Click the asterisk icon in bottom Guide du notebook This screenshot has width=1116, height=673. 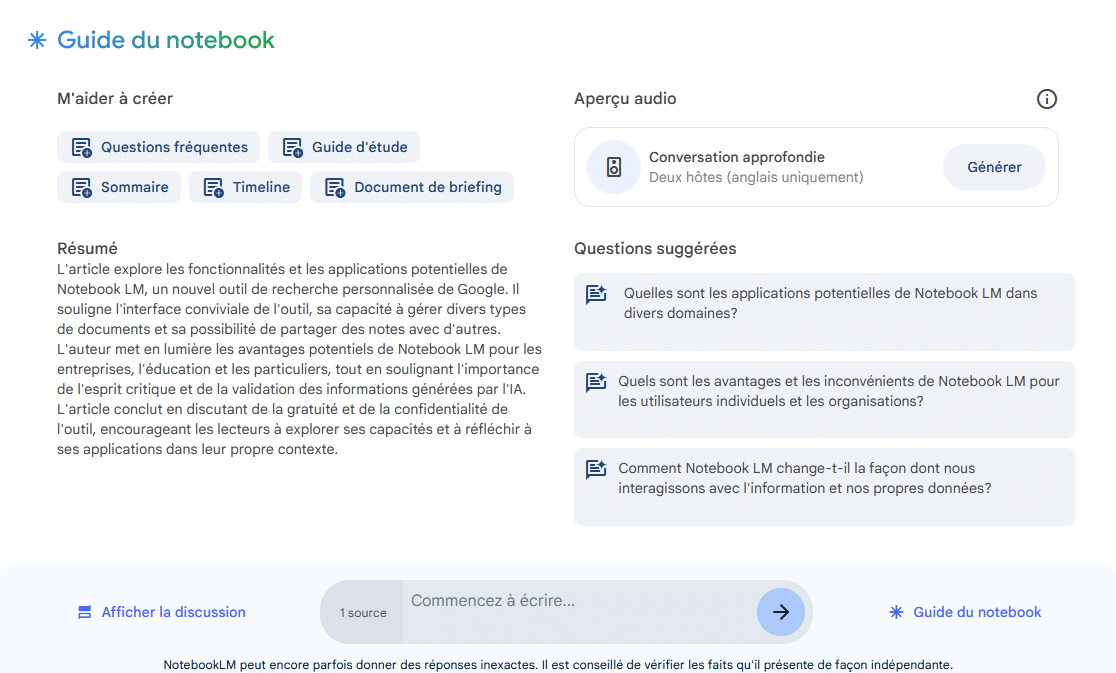pos(896,612)
